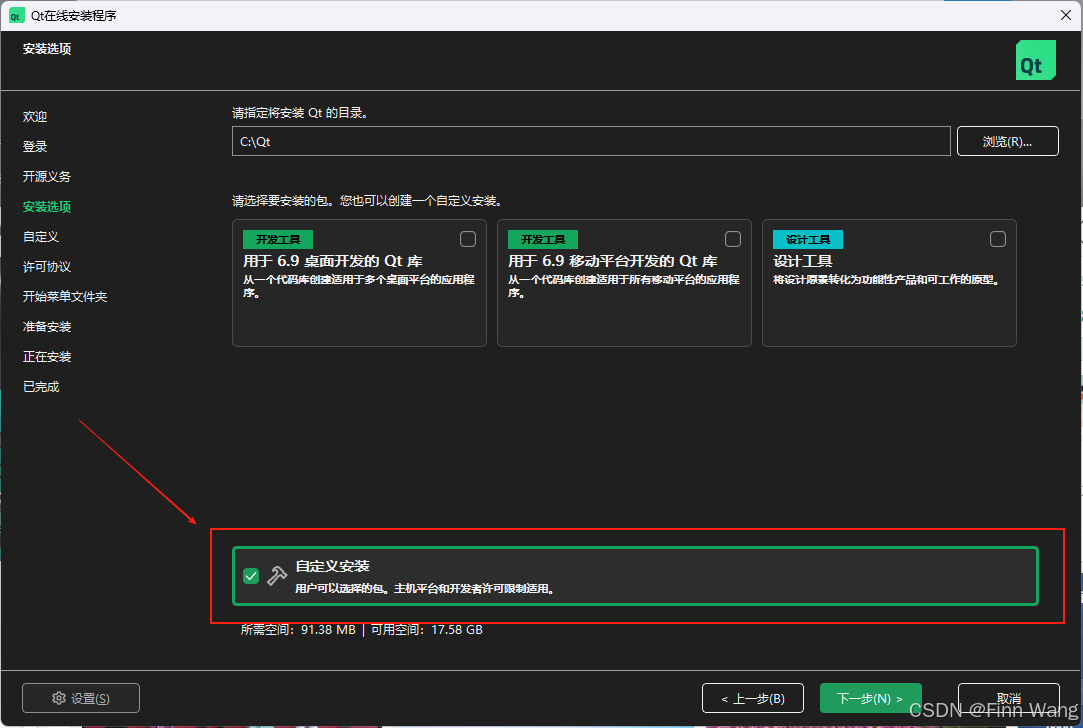Open the 设置(S) button
The width and height of the screenshot is (1083, 728).
(81, 698)
